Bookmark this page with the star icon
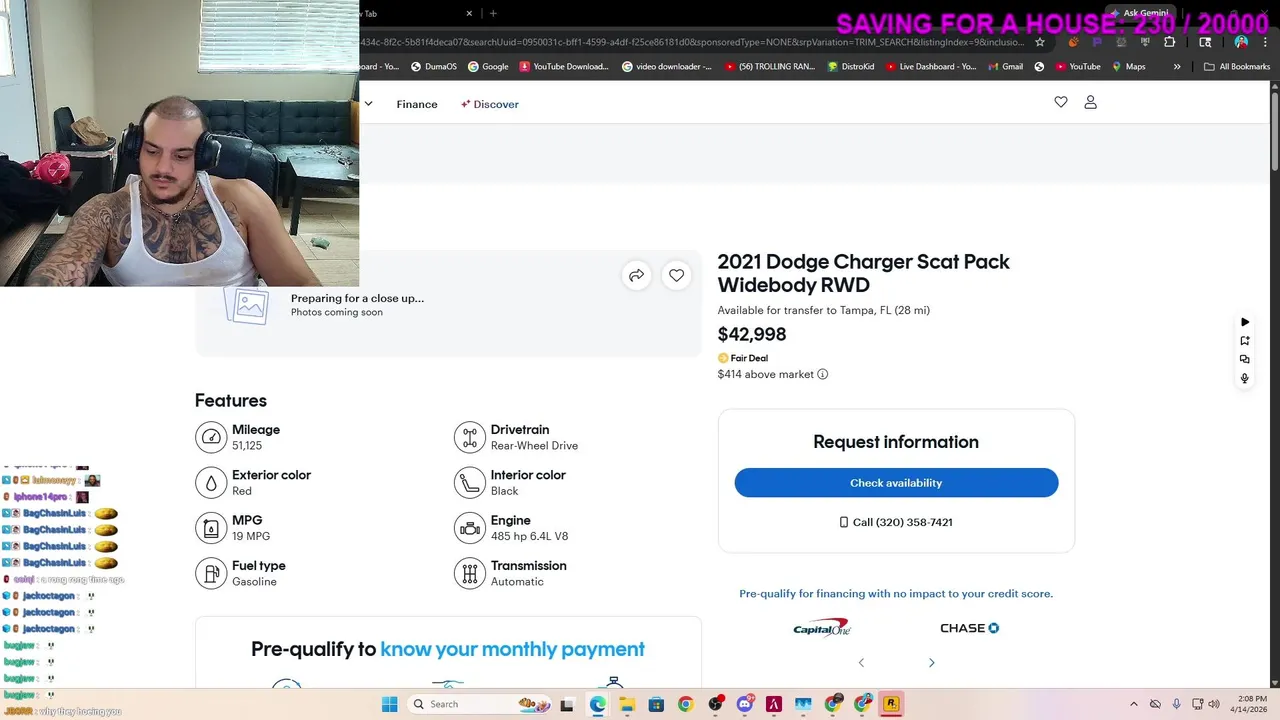 pos(1040,42)
